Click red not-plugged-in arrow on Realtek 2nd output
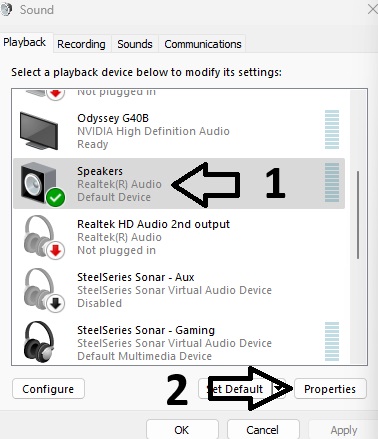Image resolution: width=378 pixels, height=439 pixels. [x=56, y=250]
